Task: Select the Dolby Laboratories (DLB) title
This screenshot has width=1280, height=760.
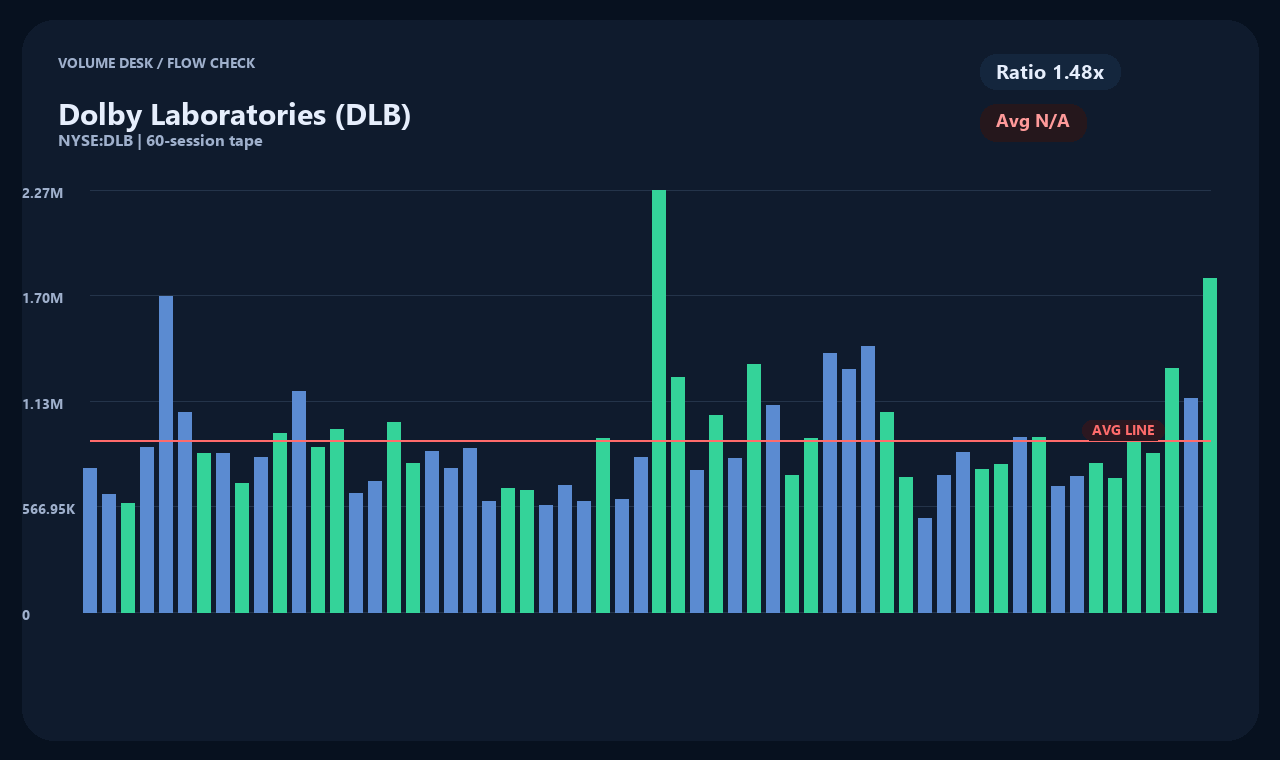Action: pyautogui.click(x=235, y=114)
